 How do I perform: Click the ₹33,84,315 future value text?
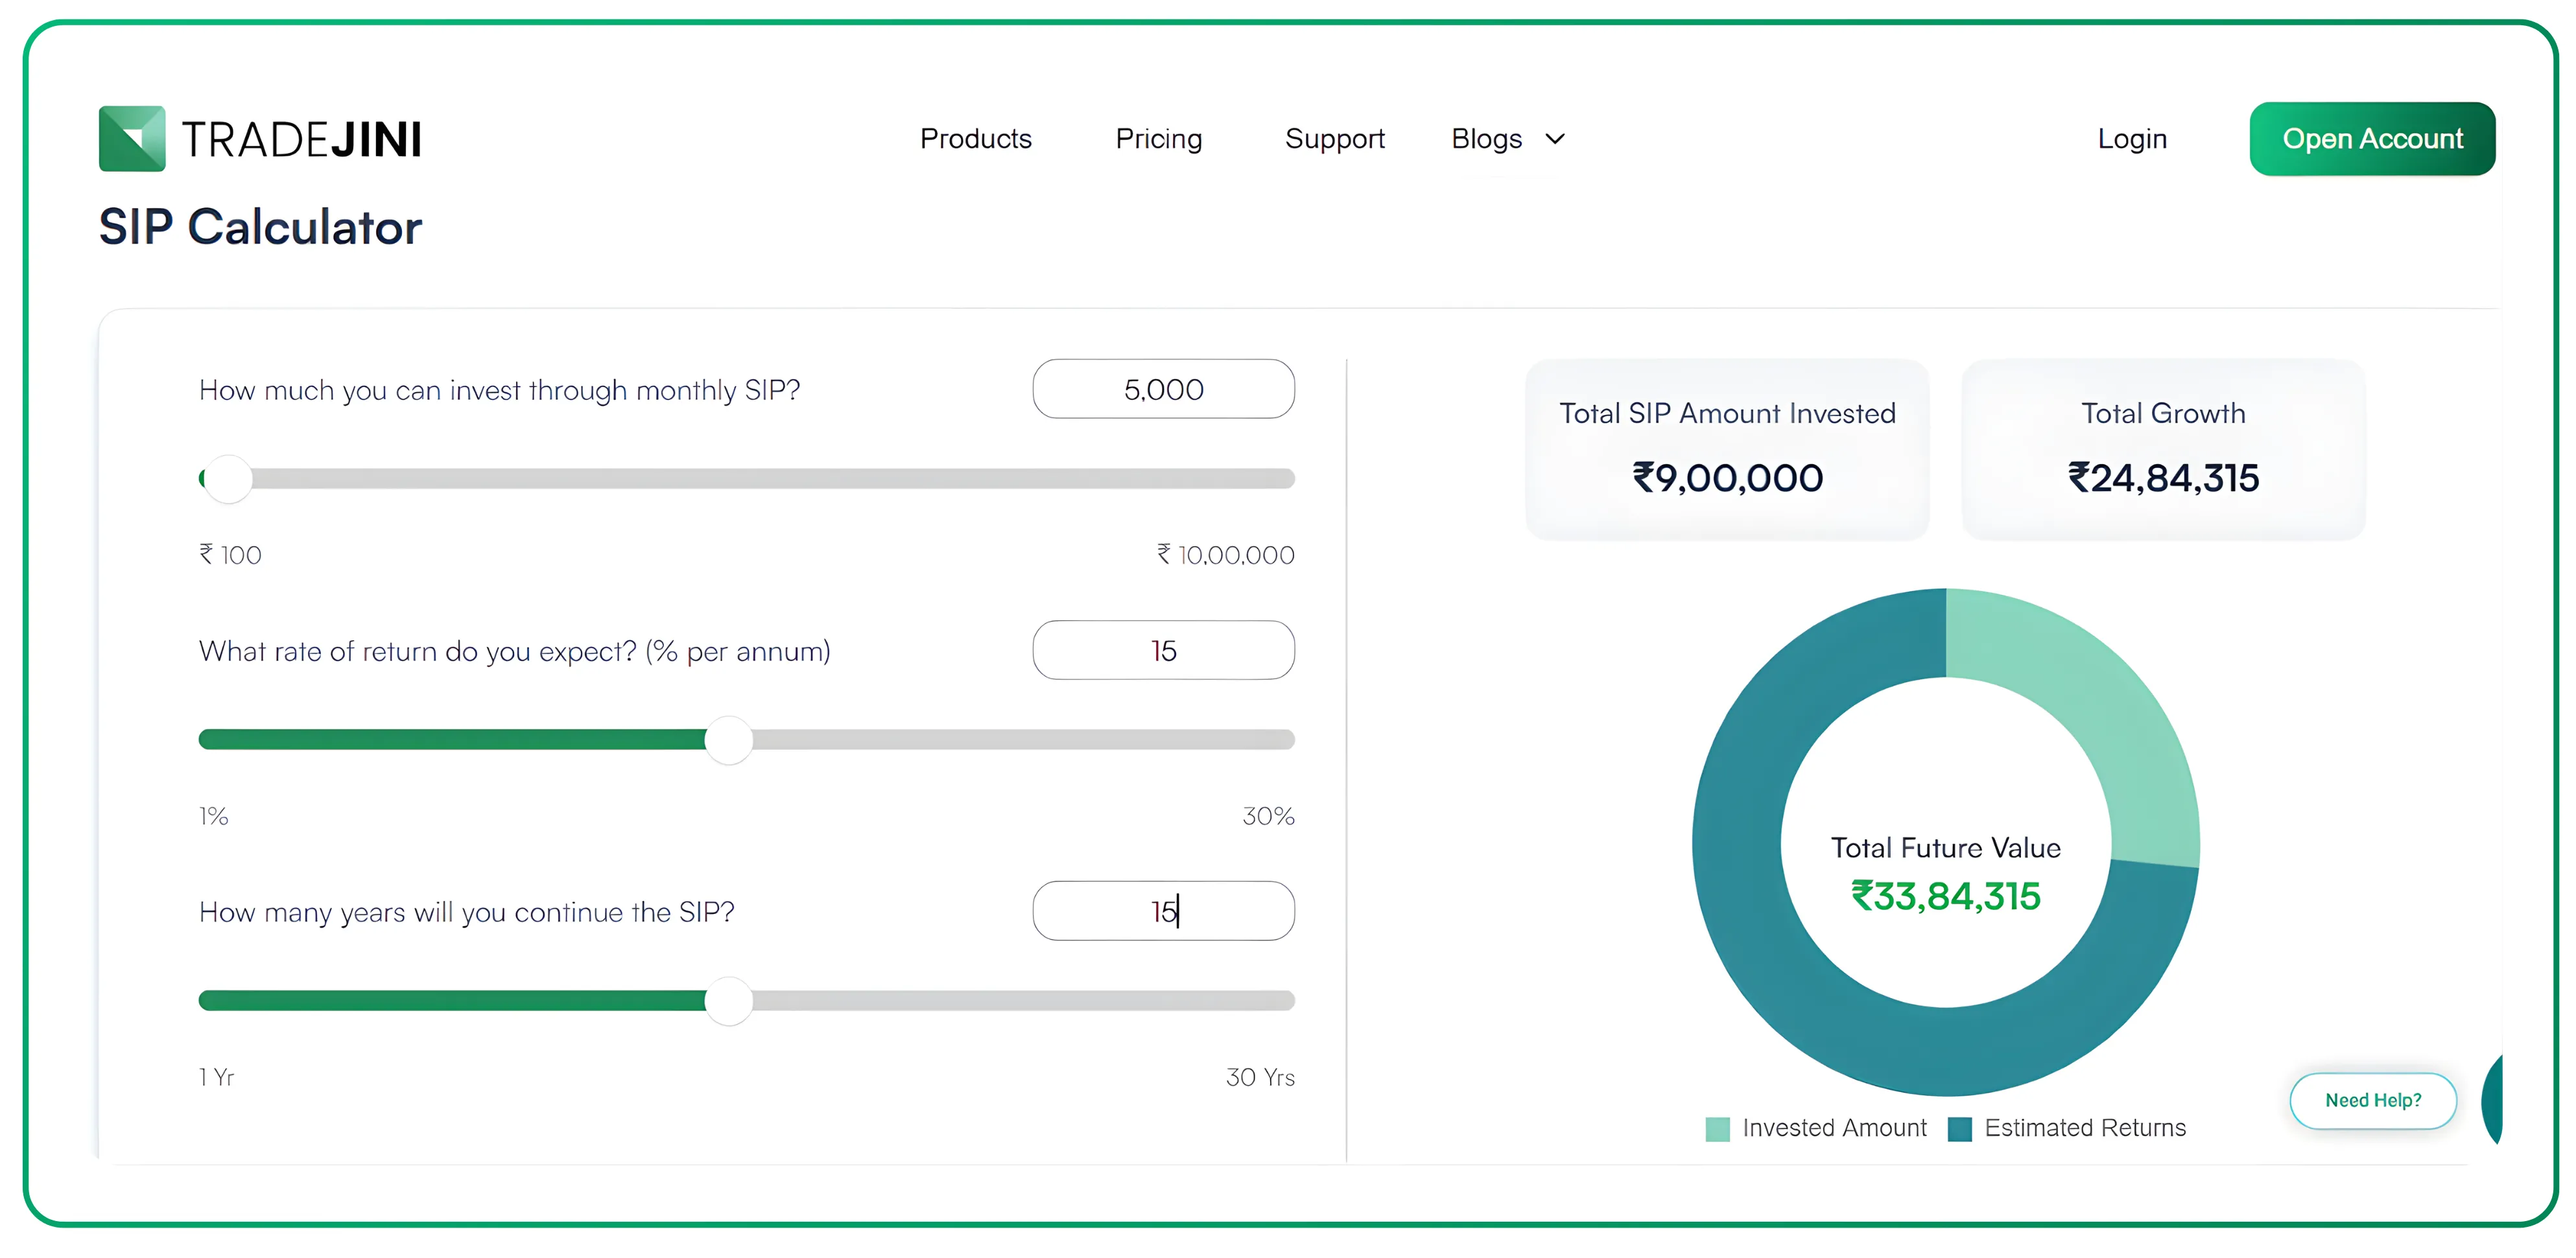point(1945,897)
